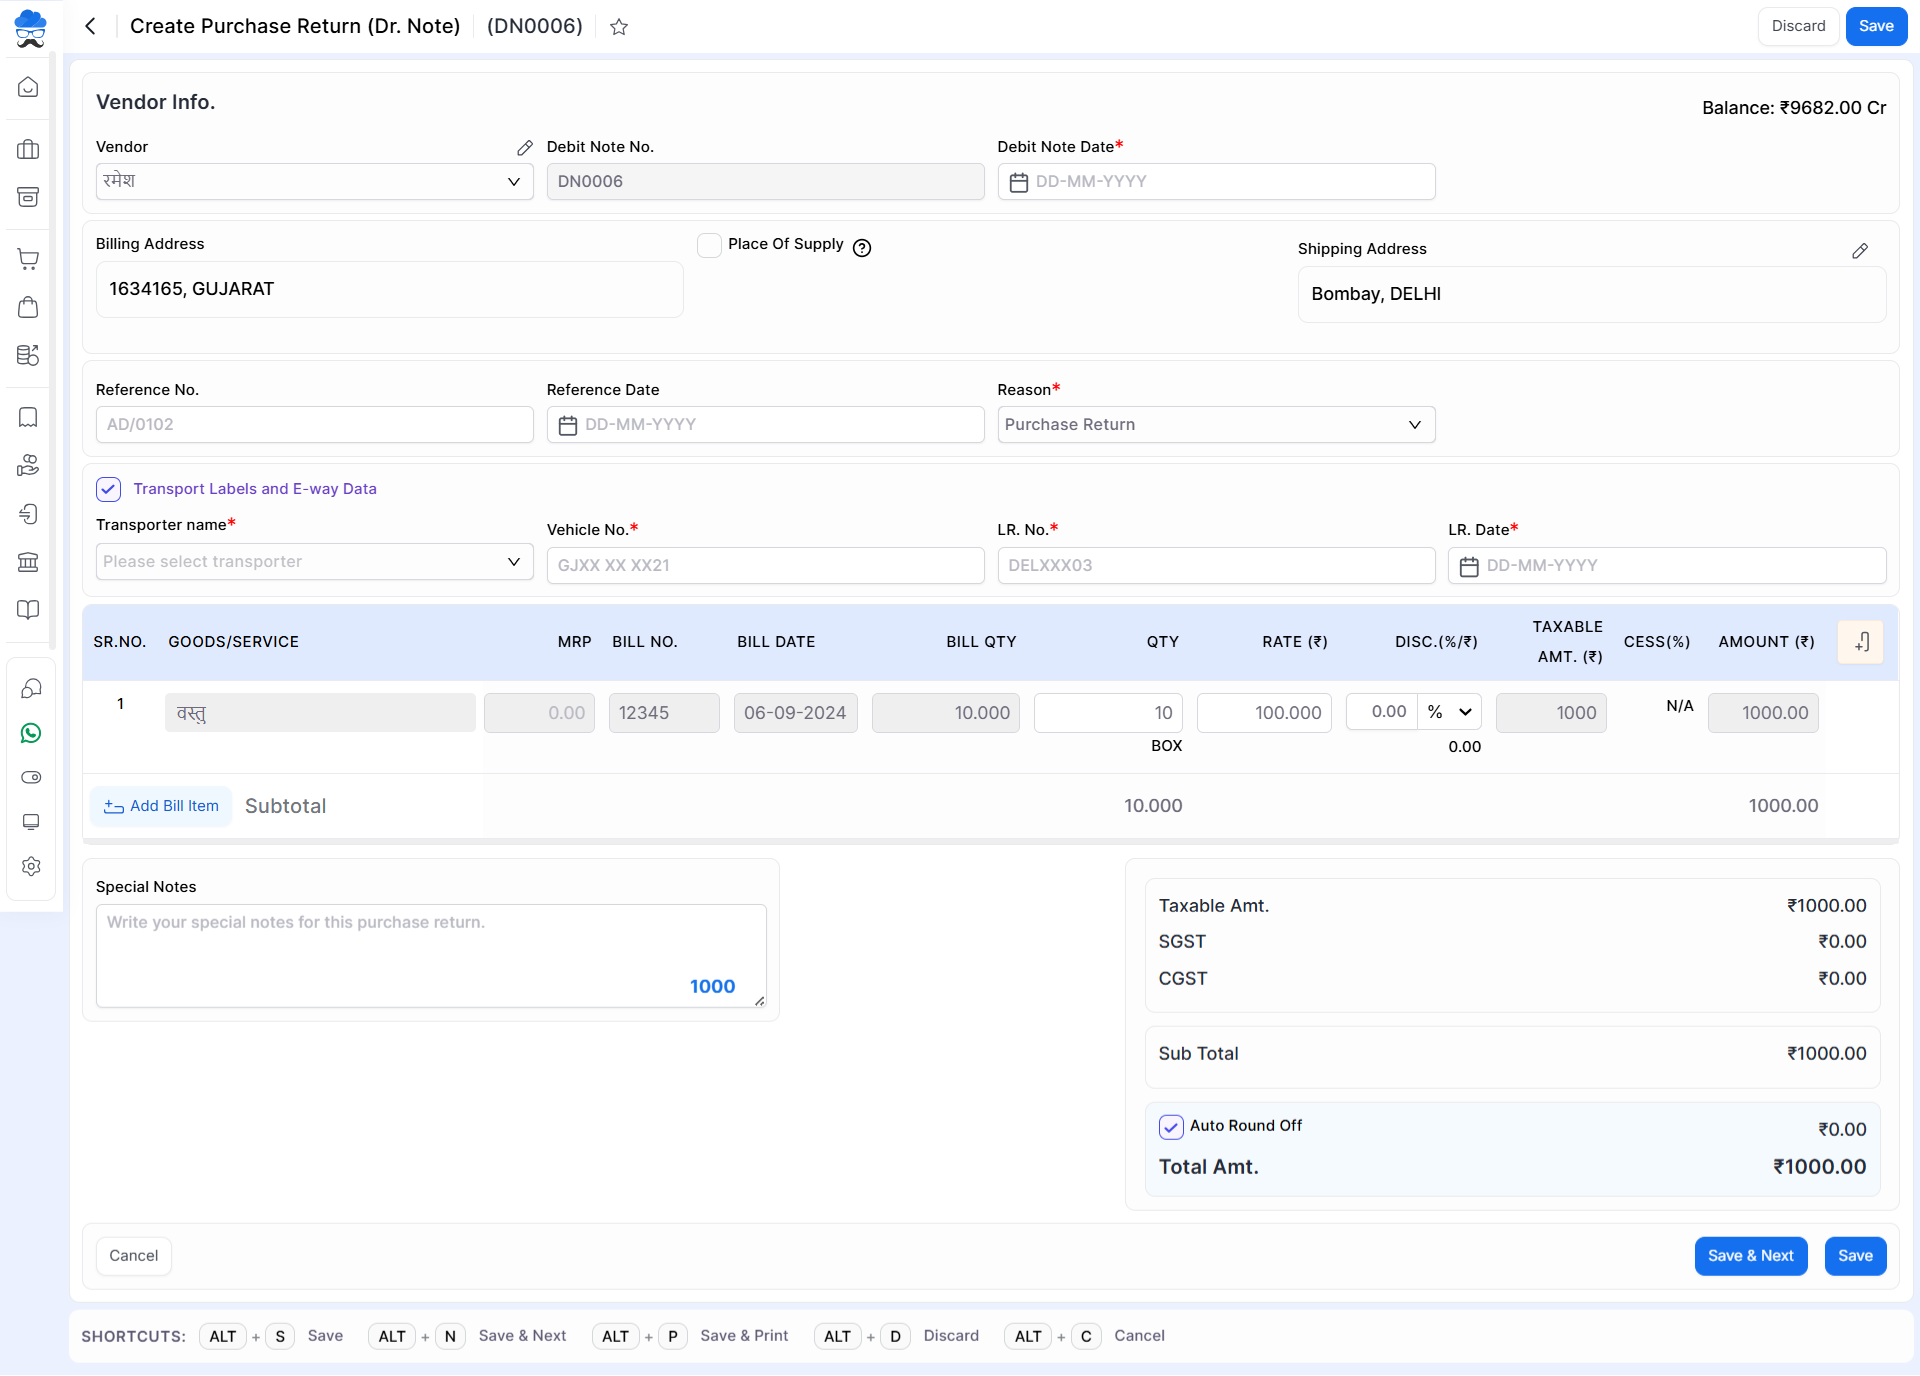The image size is (1920, 1376).
Task: Open the briefcase sidebar icon
Action: (29, 150)
